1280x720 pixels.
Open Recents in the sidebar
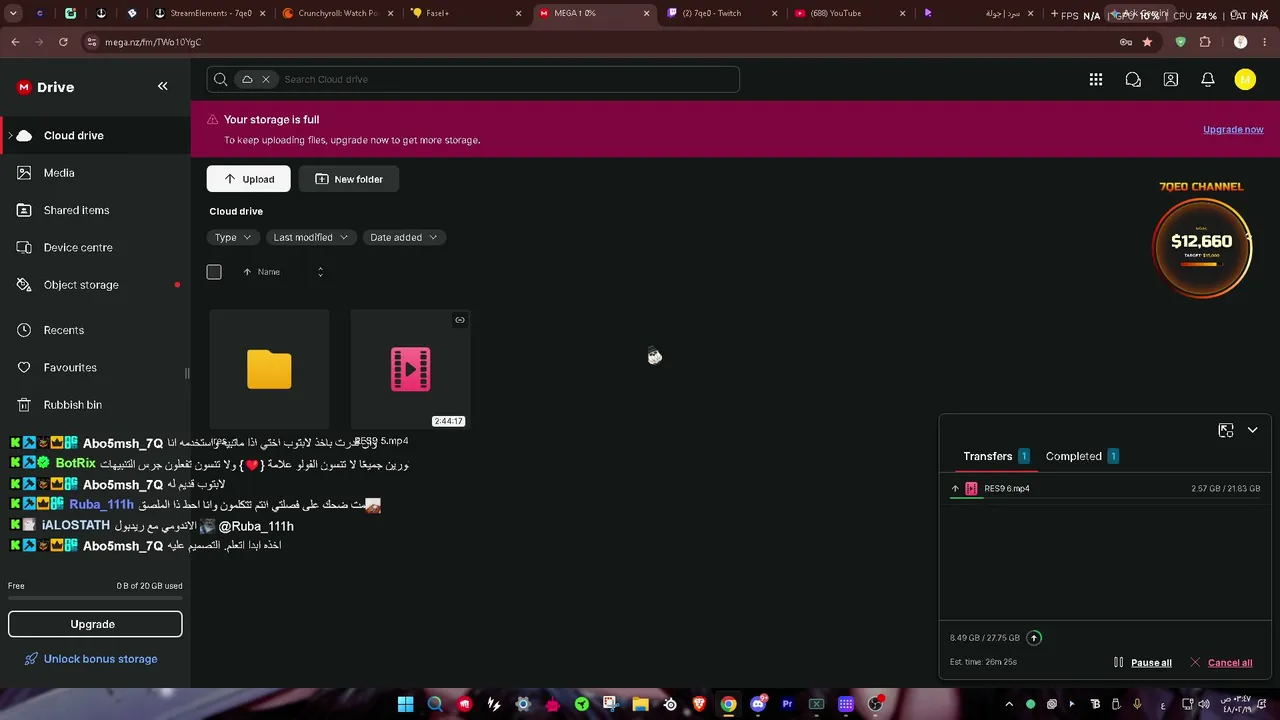pos(95,330)
